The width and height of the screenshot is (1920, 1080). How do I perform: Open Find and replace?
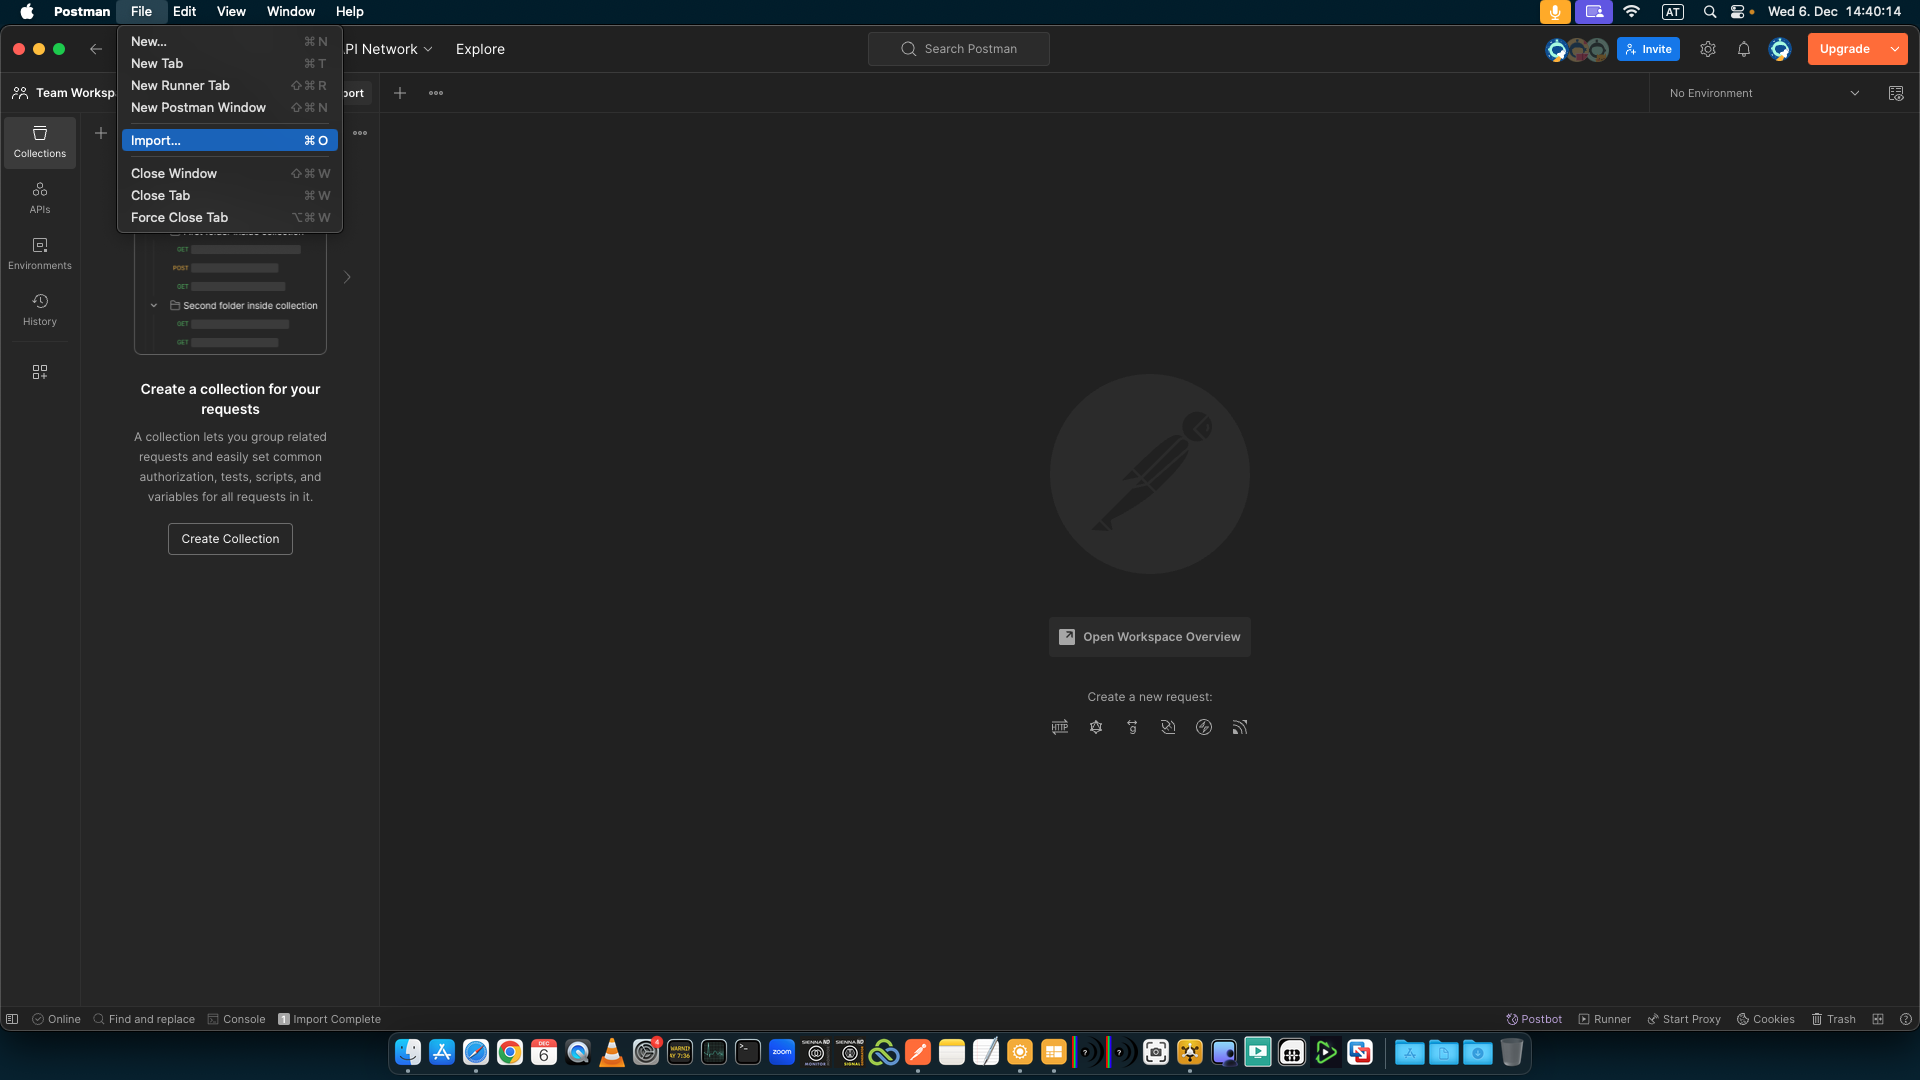pyautogui.click(x=144, y=1019)
